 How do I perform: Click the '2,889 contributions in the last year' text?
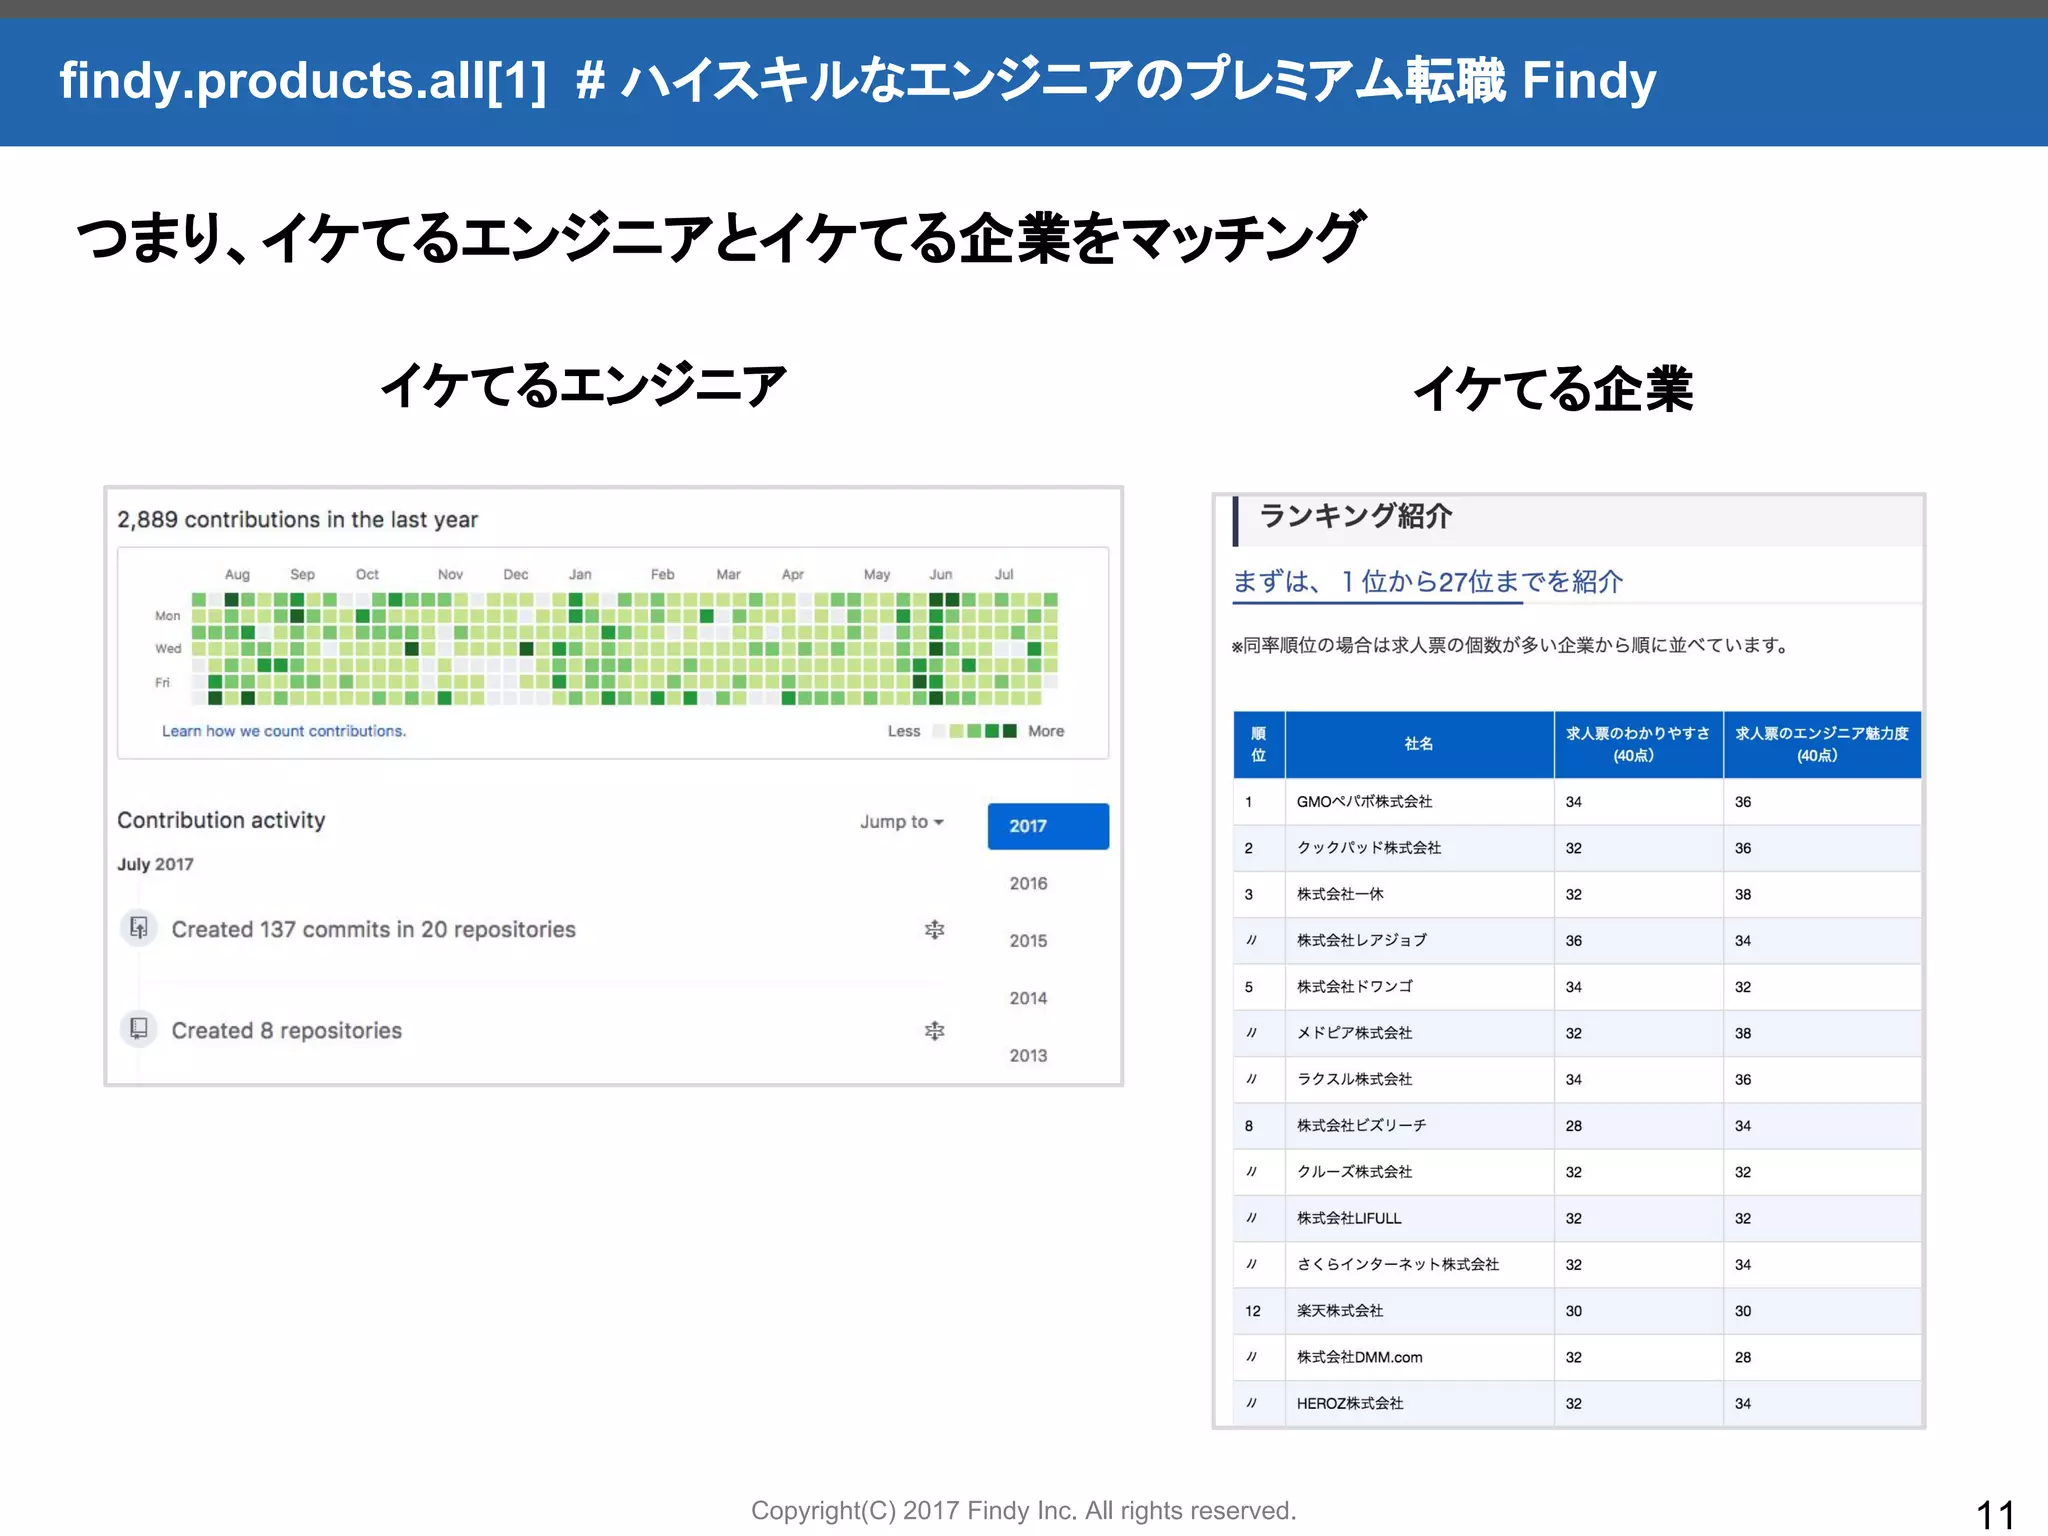pos(298,520)
